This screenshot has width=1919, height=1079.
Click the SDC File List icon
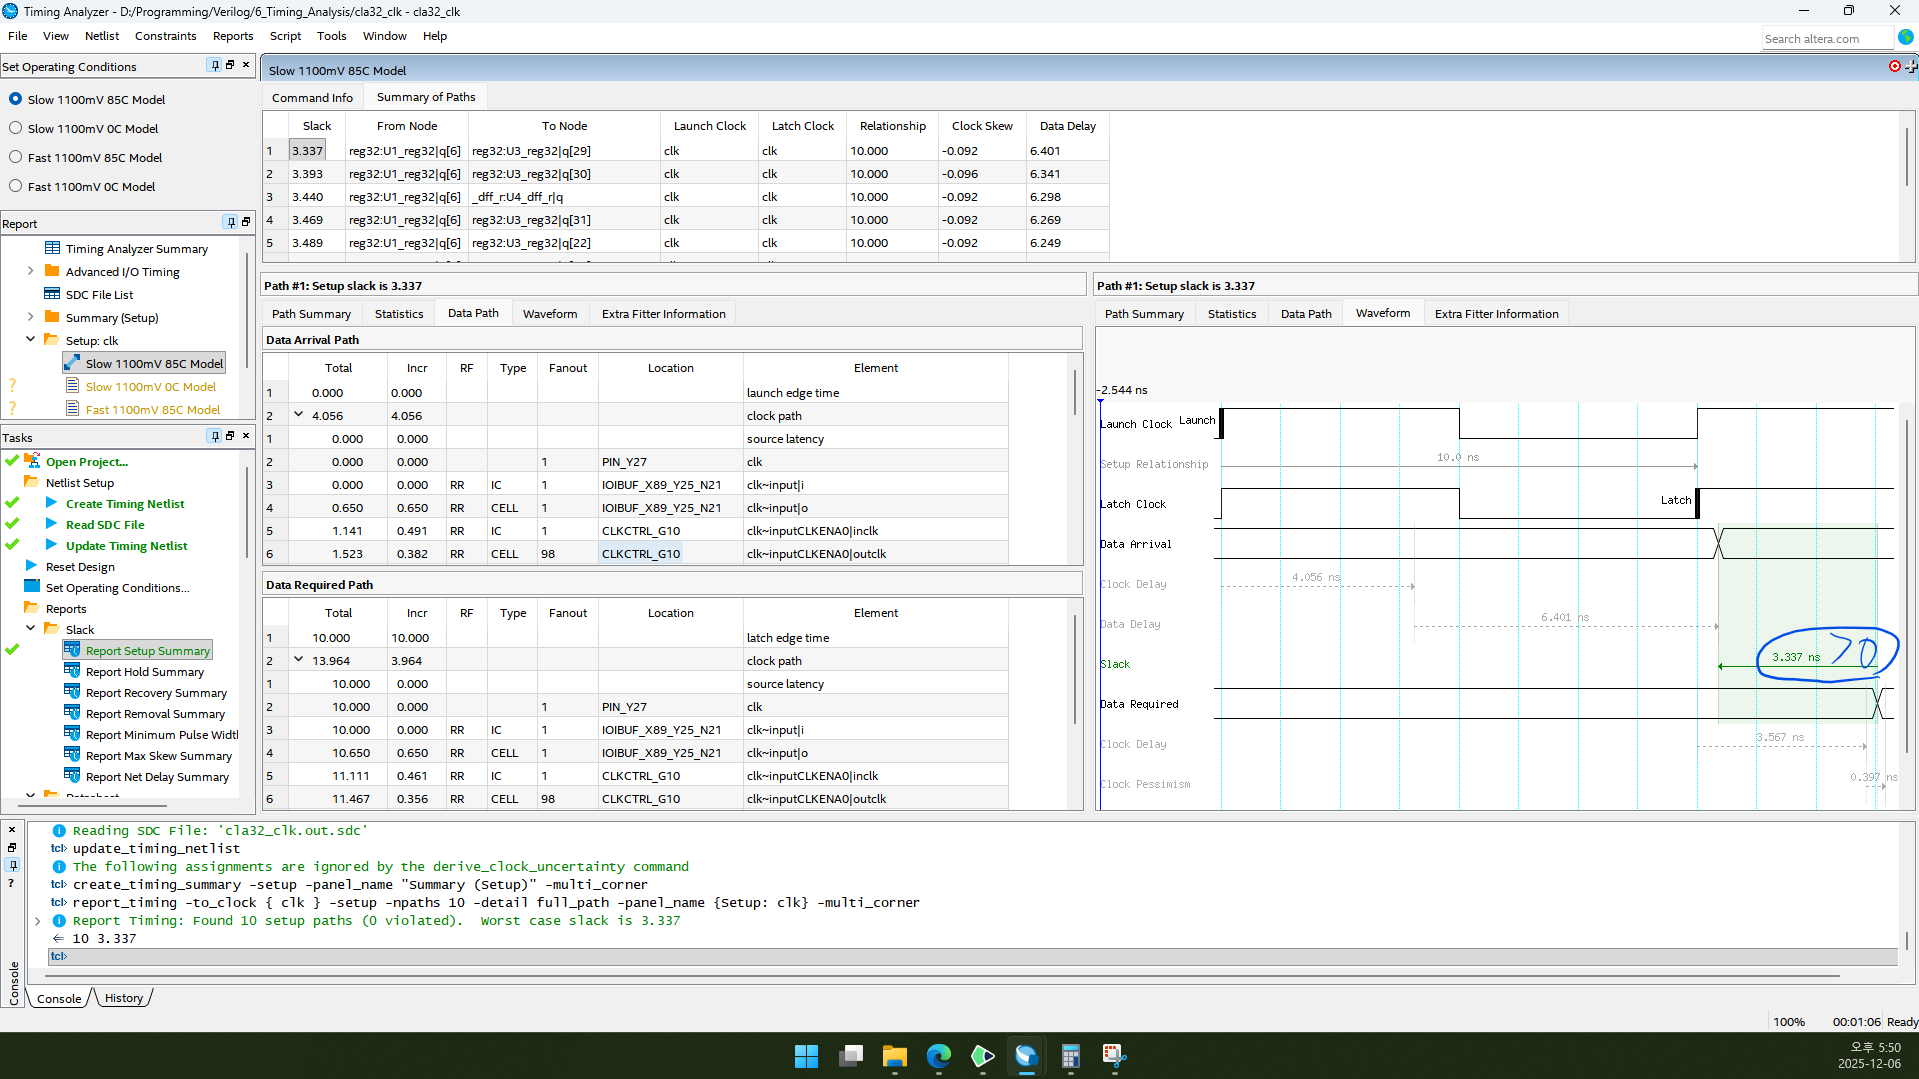point(52,294)
